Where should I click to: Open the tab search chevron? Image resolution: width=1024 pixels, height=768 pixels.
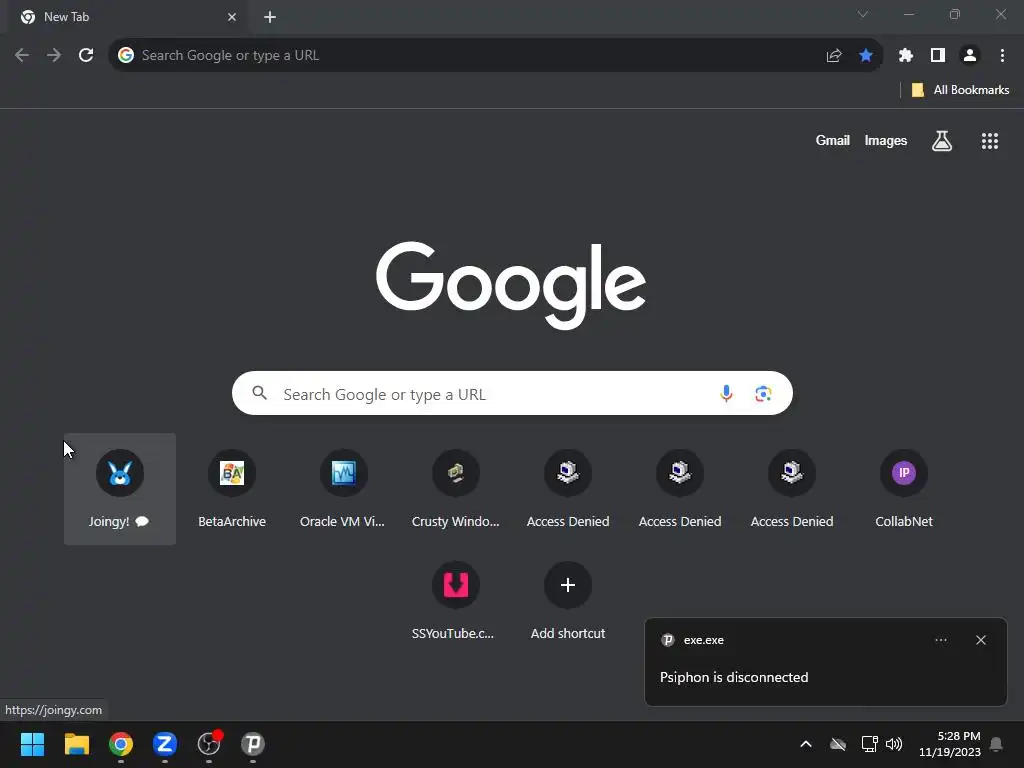tap(863, 14)
